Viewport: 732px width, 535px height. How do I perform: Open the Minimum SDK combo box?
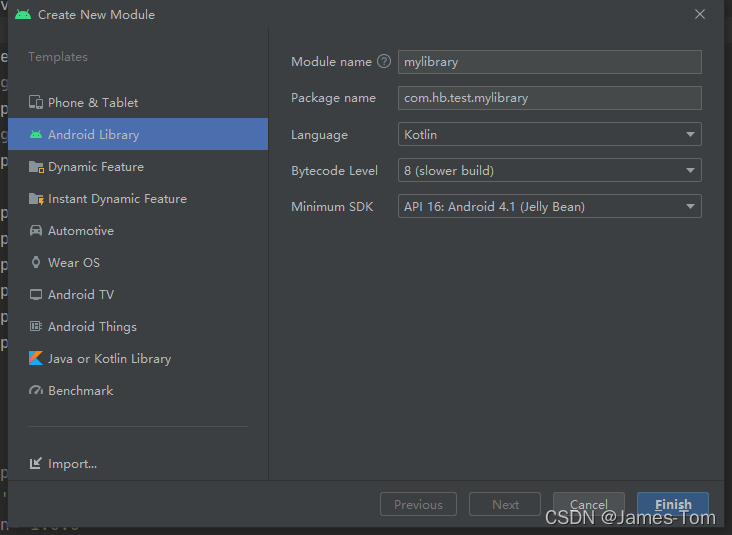point(549,206)
